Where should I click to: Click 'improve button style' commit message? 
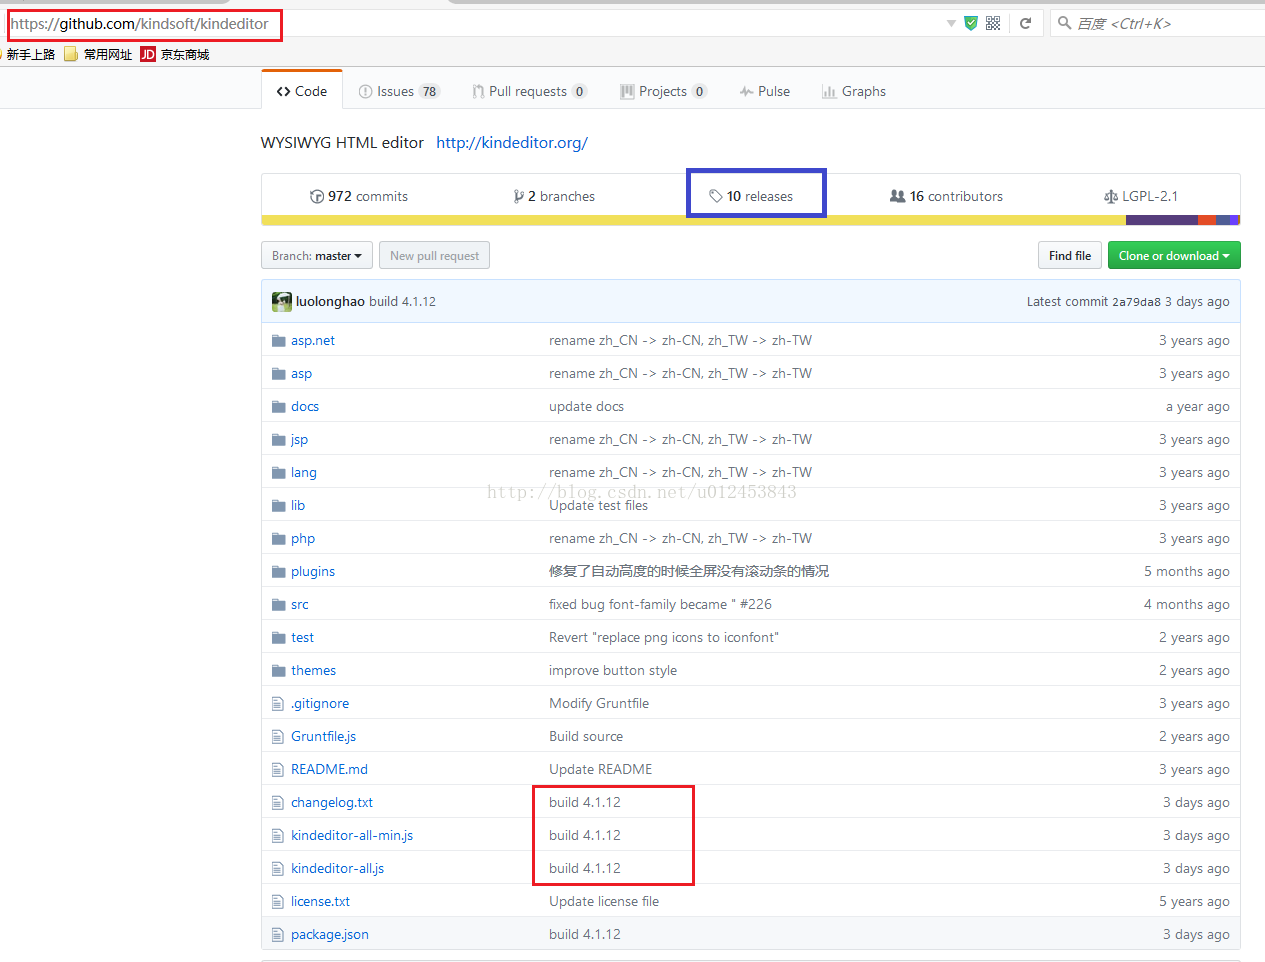tap(613, 671)
